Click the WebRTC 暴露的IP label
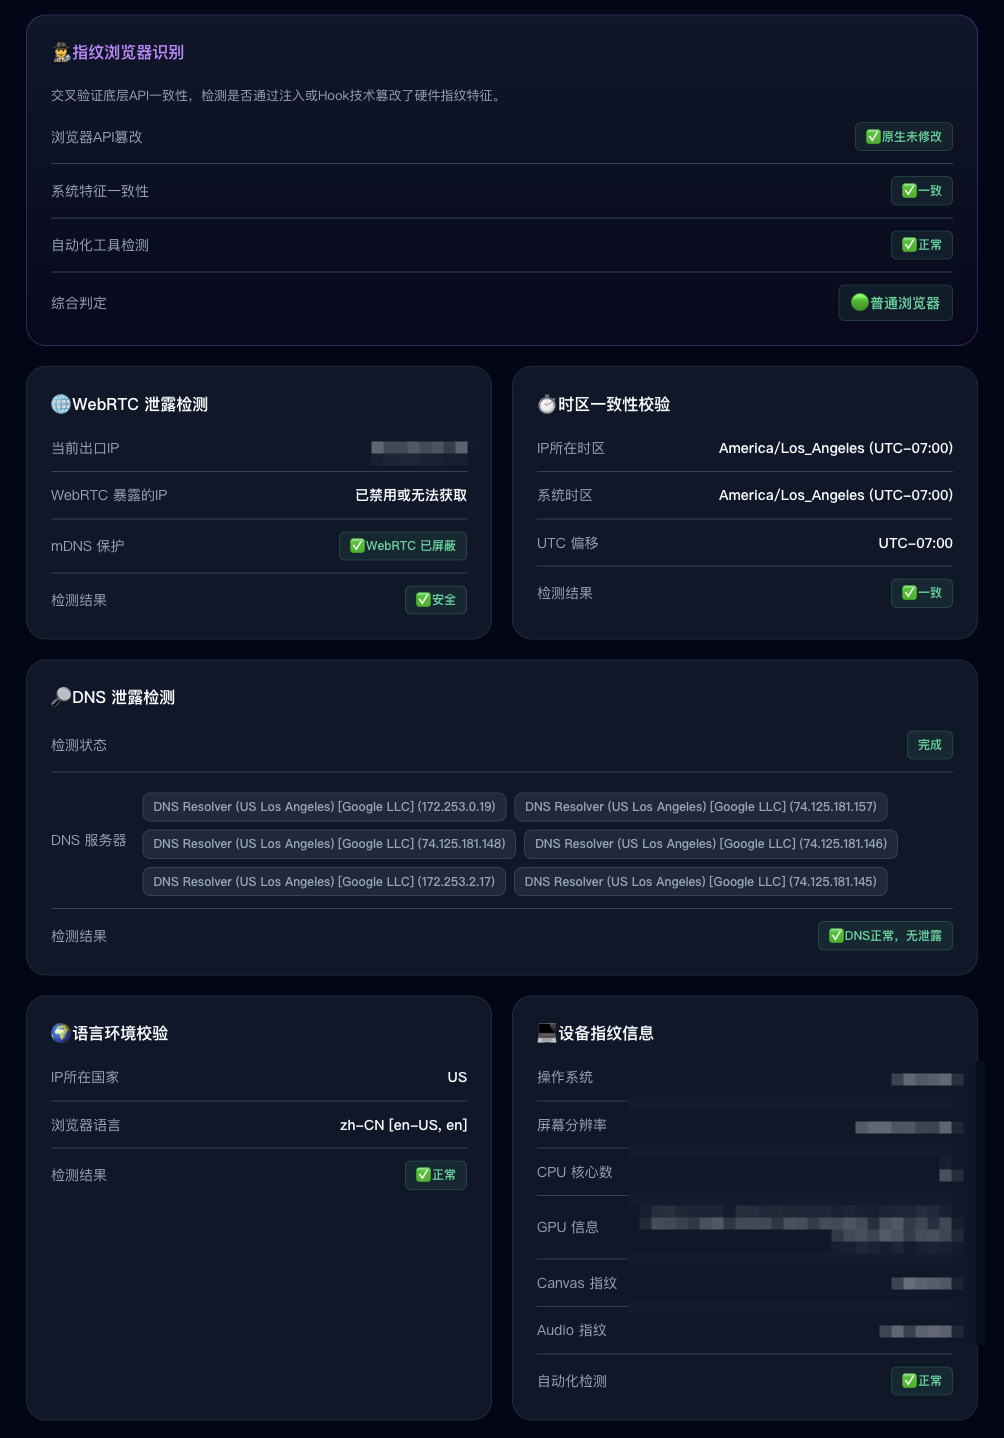This screenshot has width=1004, height=1438. (109, 495)
